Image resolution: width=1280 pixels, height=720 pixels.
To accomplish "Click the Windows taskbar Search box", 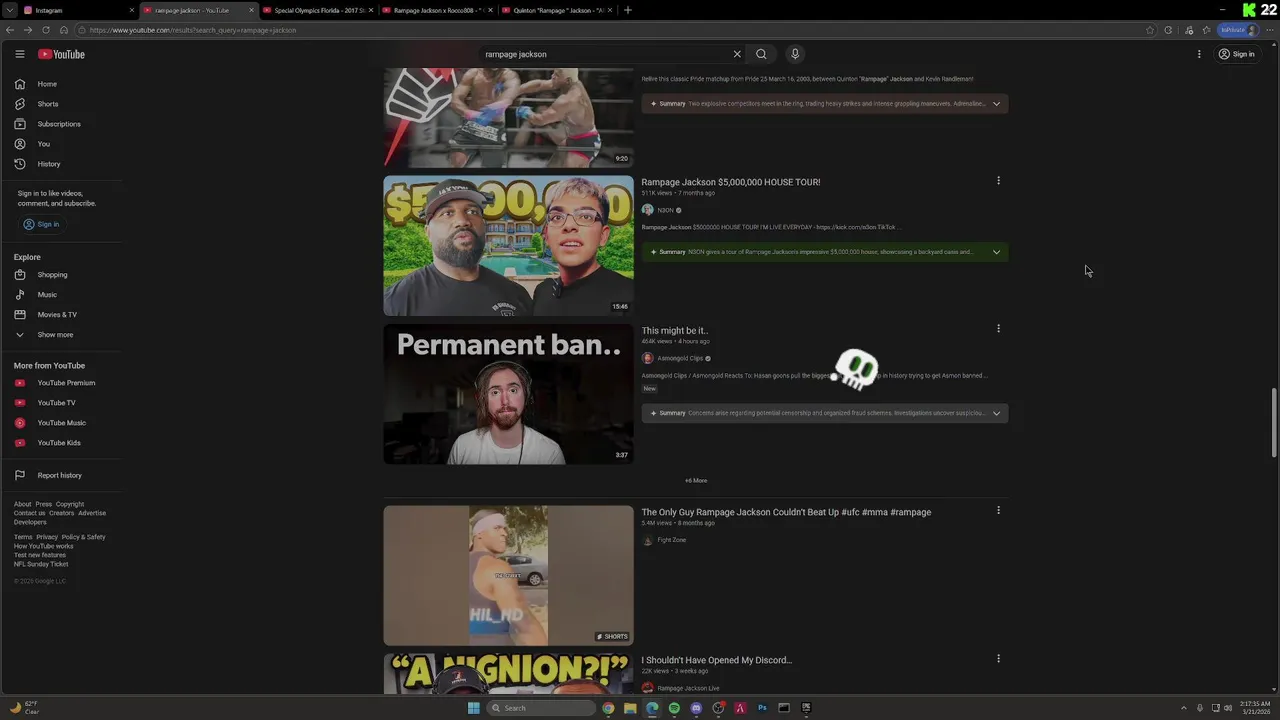I will click(541, 708).
